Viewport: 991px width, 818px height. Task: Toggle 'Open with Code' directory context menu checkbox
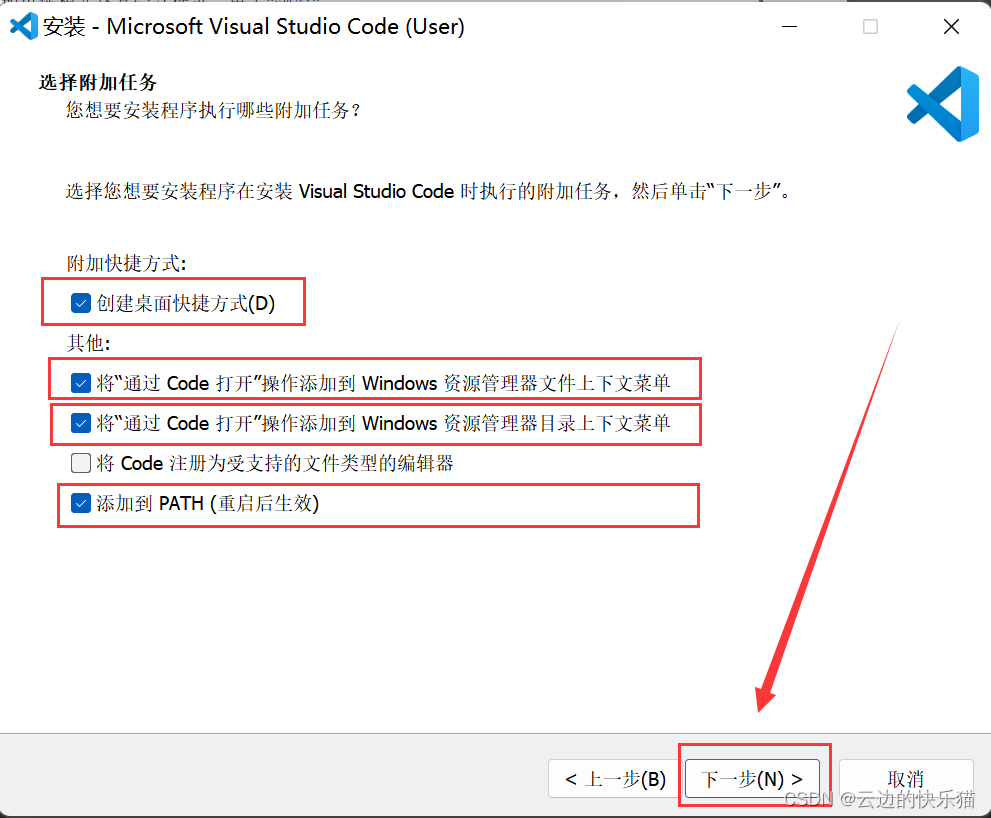pos(80,422)
